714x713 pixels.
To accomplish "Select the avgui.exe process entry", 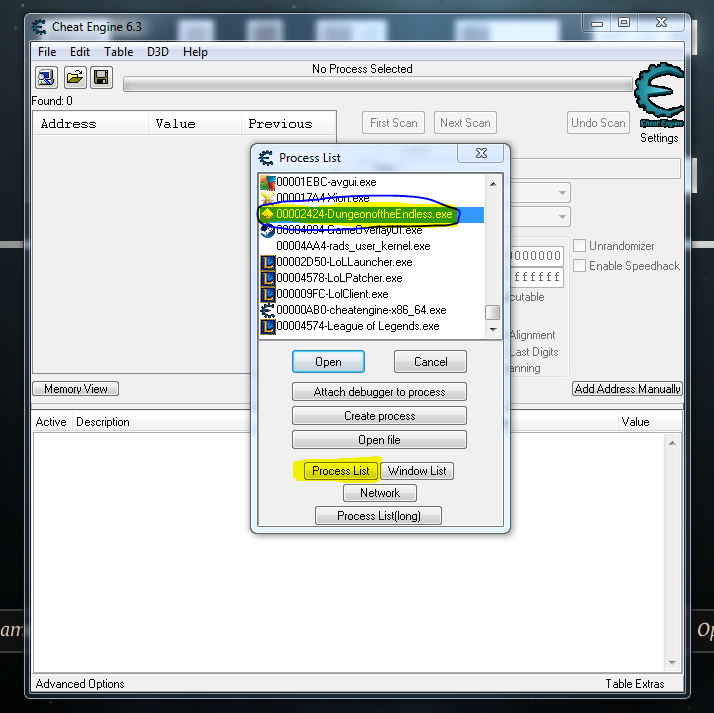I will coord(372,182).
